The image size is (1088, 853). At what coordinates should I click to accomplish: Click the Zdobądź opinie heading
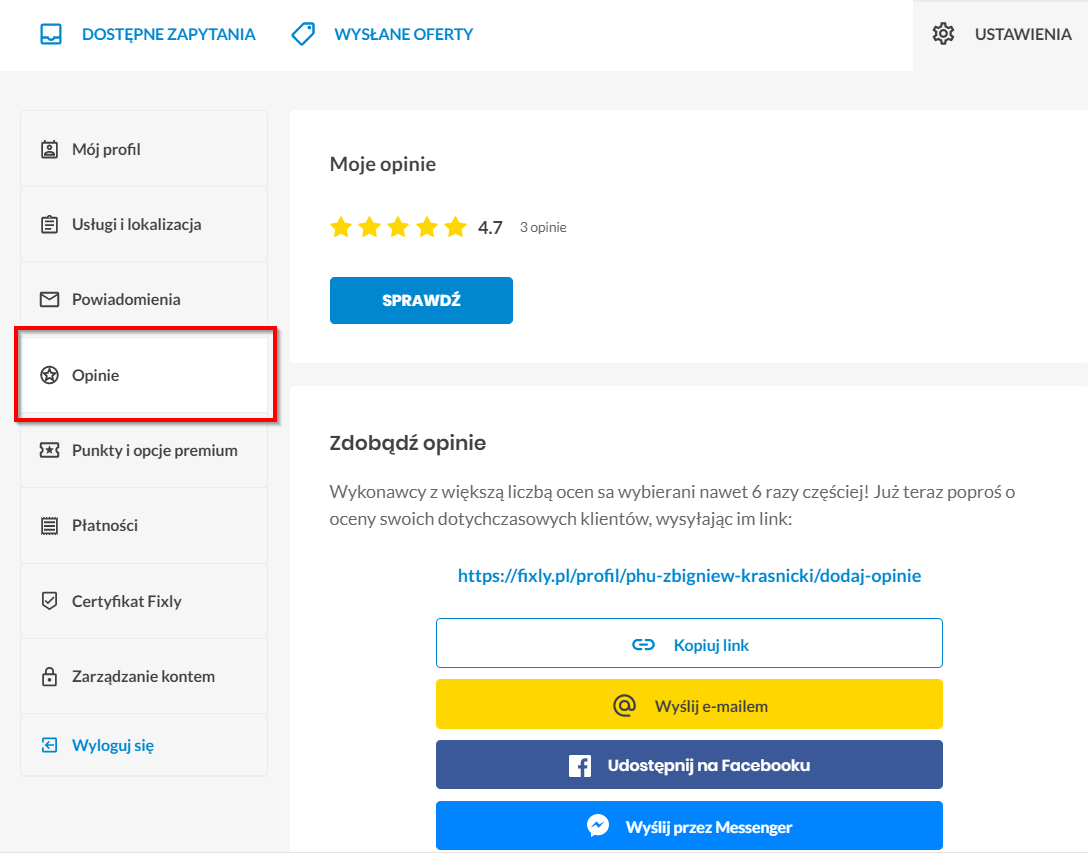(407, 443)
